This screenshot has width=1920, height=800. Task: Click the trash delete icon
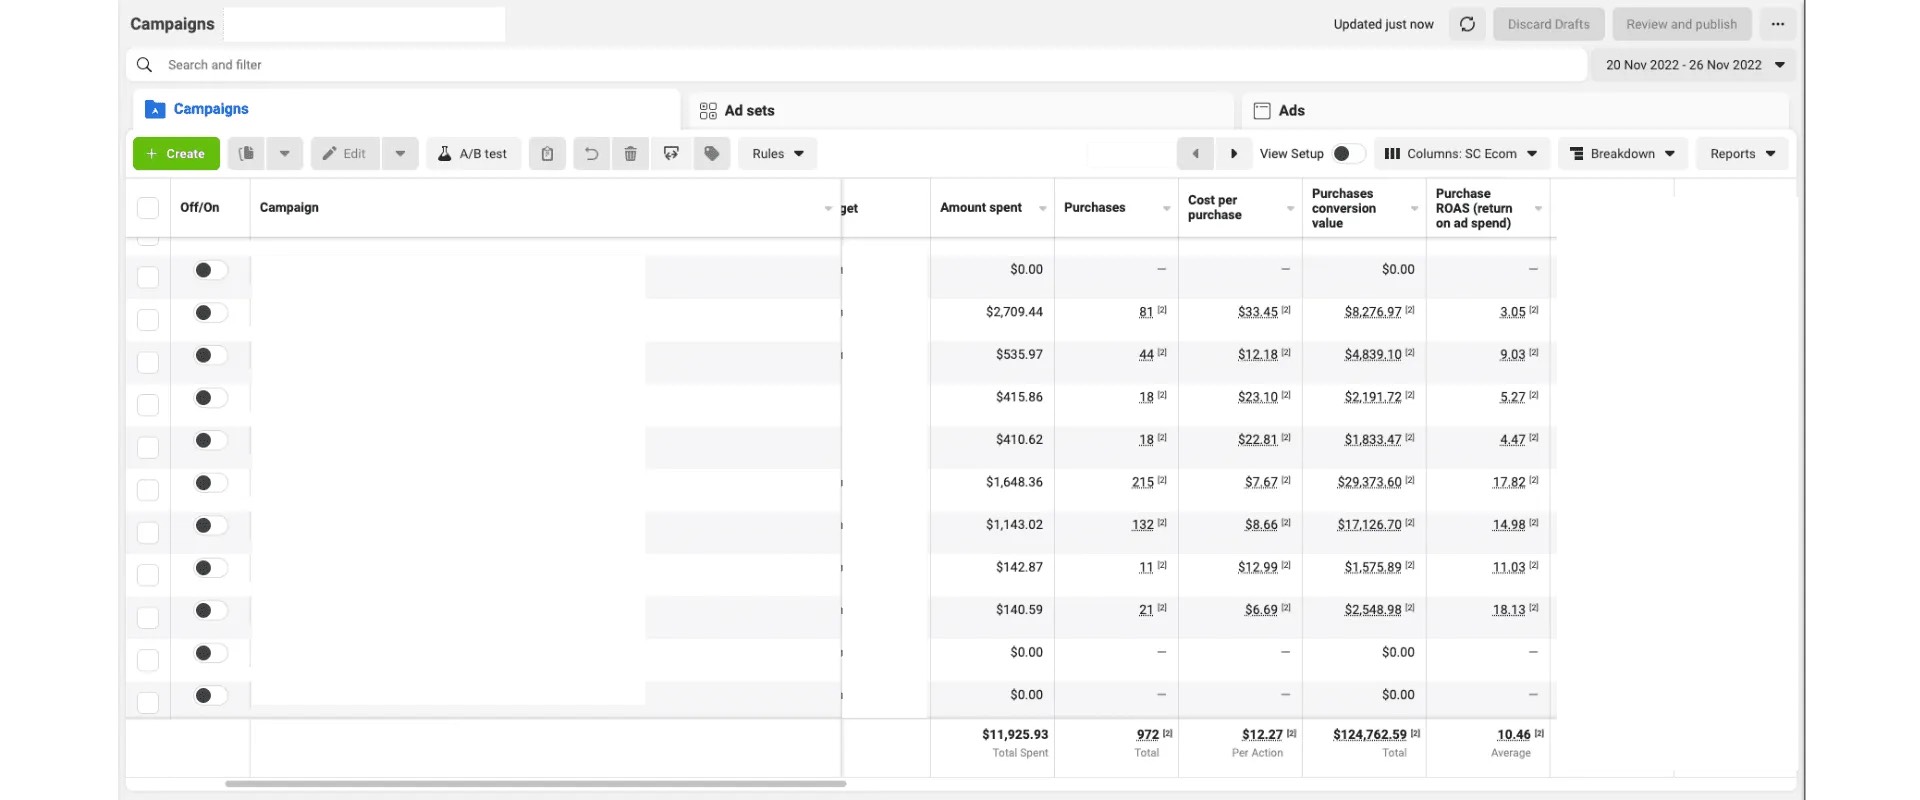pyautogui.click(x=630, y=154)
